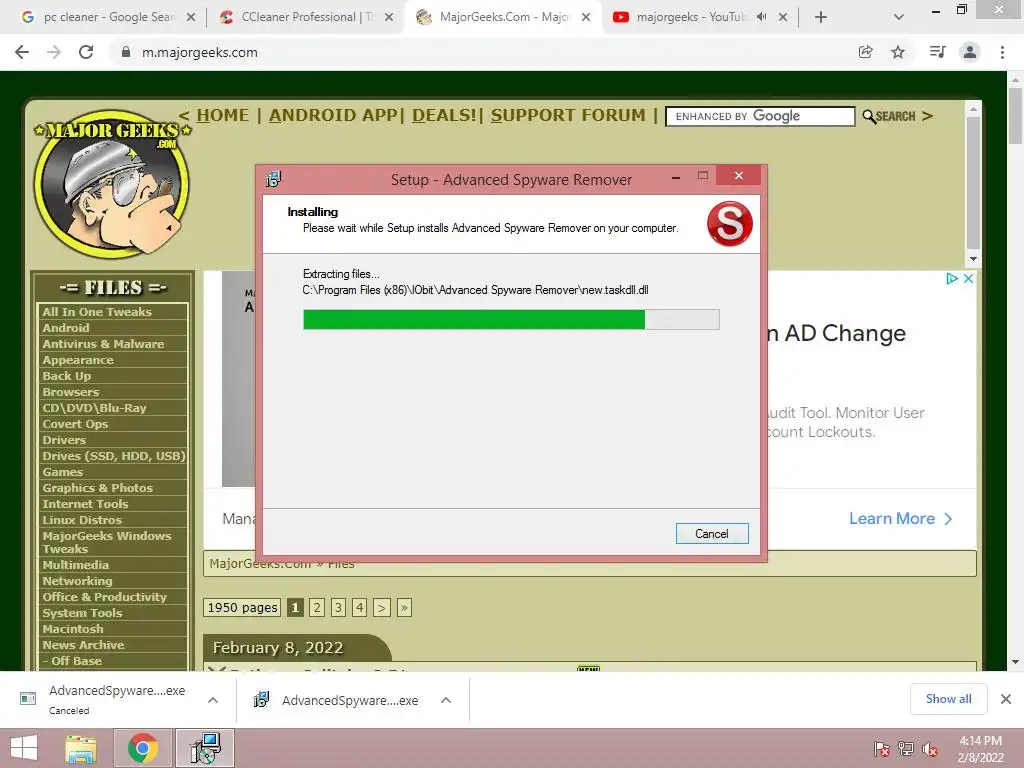Expand options for the second AdvancedSpyware download
Viewport: 1024px width, 768px height.
pos(446,700)
